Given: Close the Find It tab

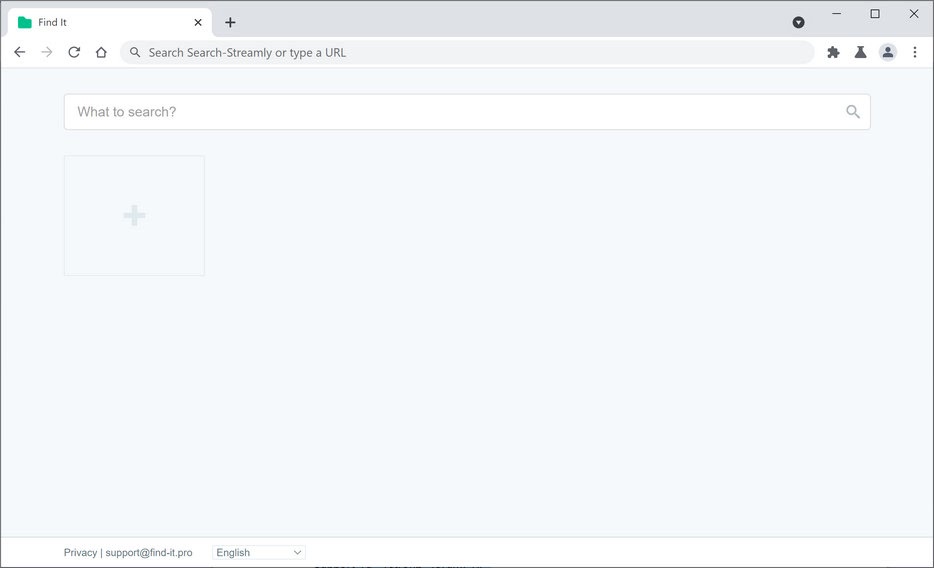Looking at the screenshot, I should (x=198, y=23).
